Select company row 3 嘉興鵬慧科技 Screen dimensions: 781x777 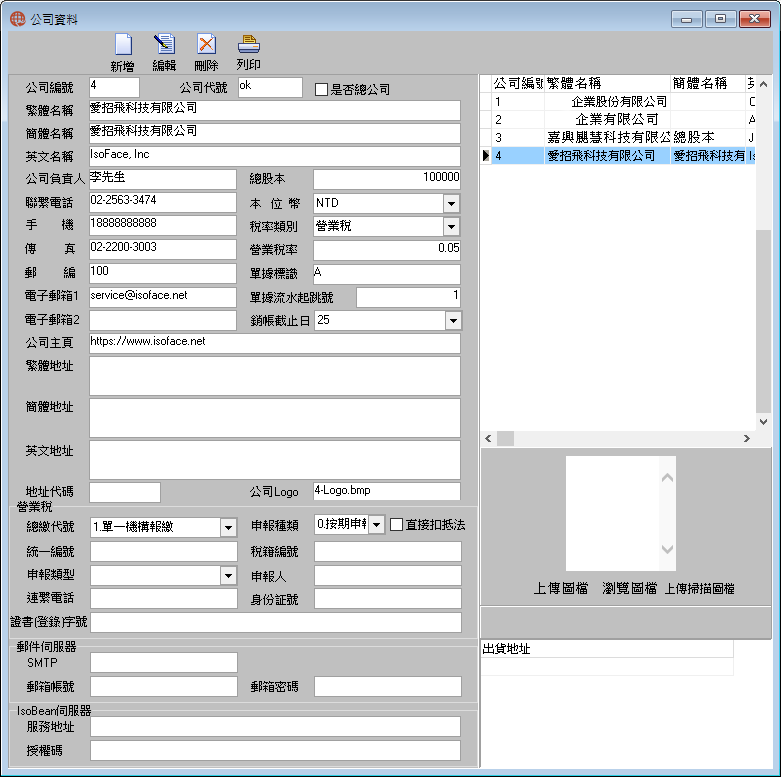[618, 137]
